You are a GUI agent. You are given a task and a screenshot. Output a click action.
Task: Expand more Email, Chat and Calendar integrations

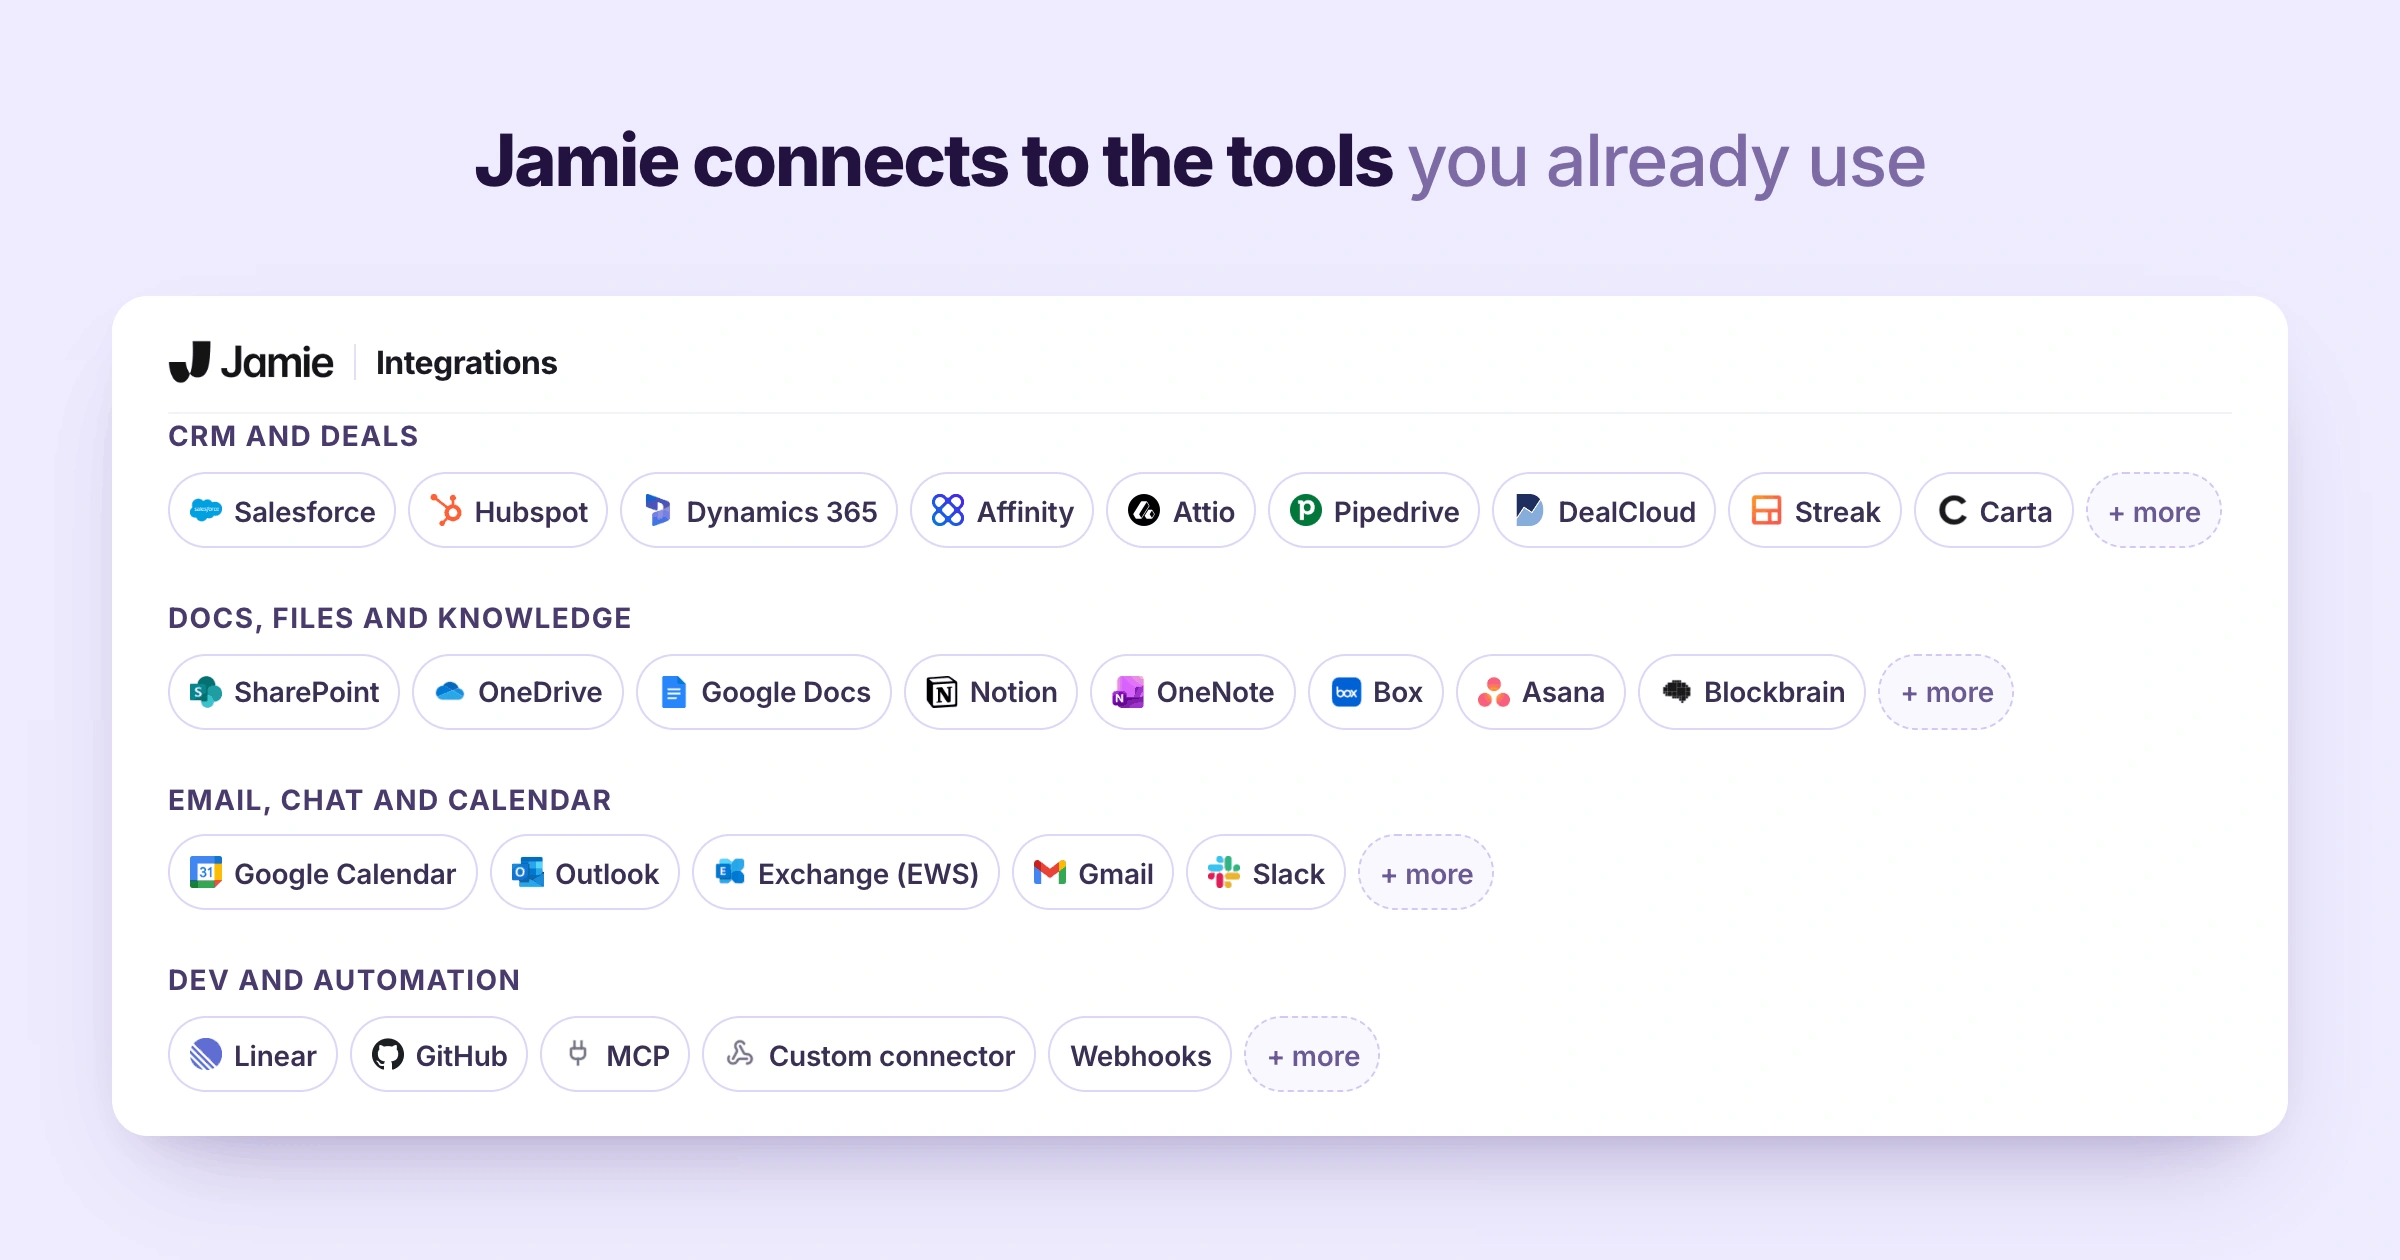point(1426,873)
